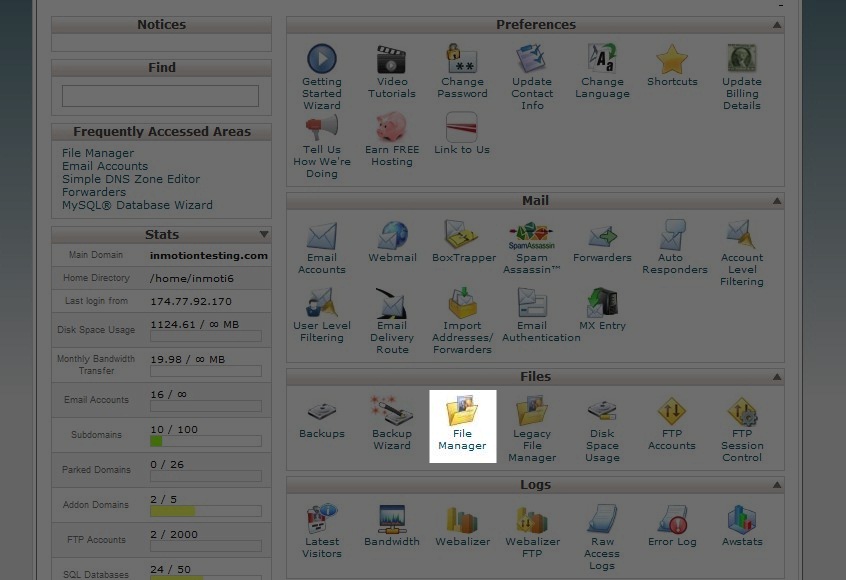Collapse the Logs section
The image size is (846, 580).
(777, 485)
